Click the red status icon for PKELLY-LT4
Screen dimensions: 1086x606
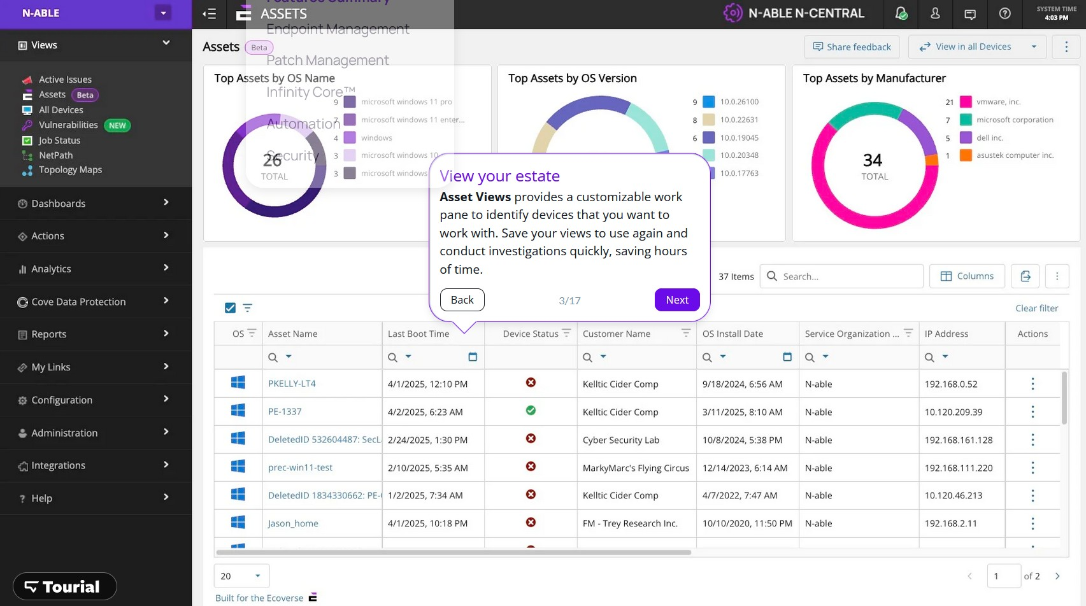[x=531, y=382]
